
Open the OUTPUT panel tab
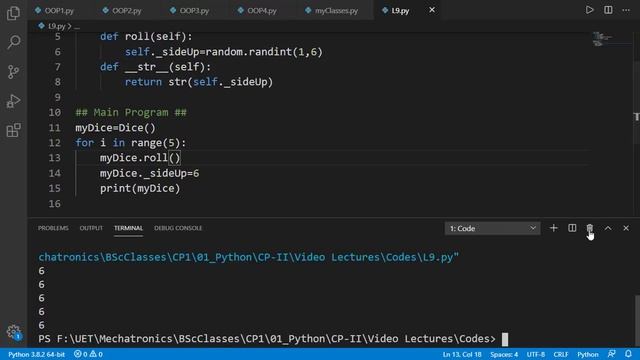tap(91, 228)
